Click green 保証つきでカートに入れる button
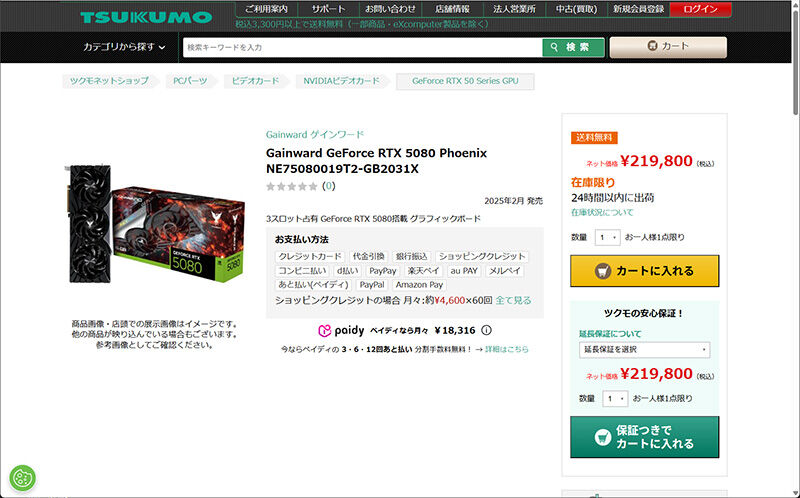Viewport: 800px width, 498px height. coord(644,437)
